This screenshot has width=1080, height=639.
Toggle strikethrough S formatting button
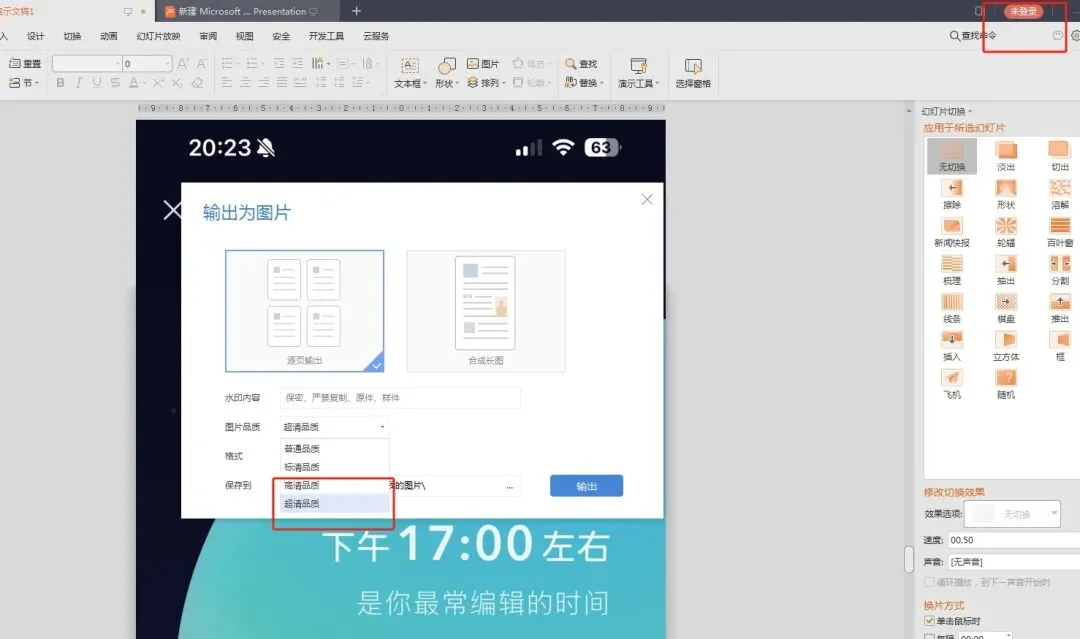click(x=115, y=83)
